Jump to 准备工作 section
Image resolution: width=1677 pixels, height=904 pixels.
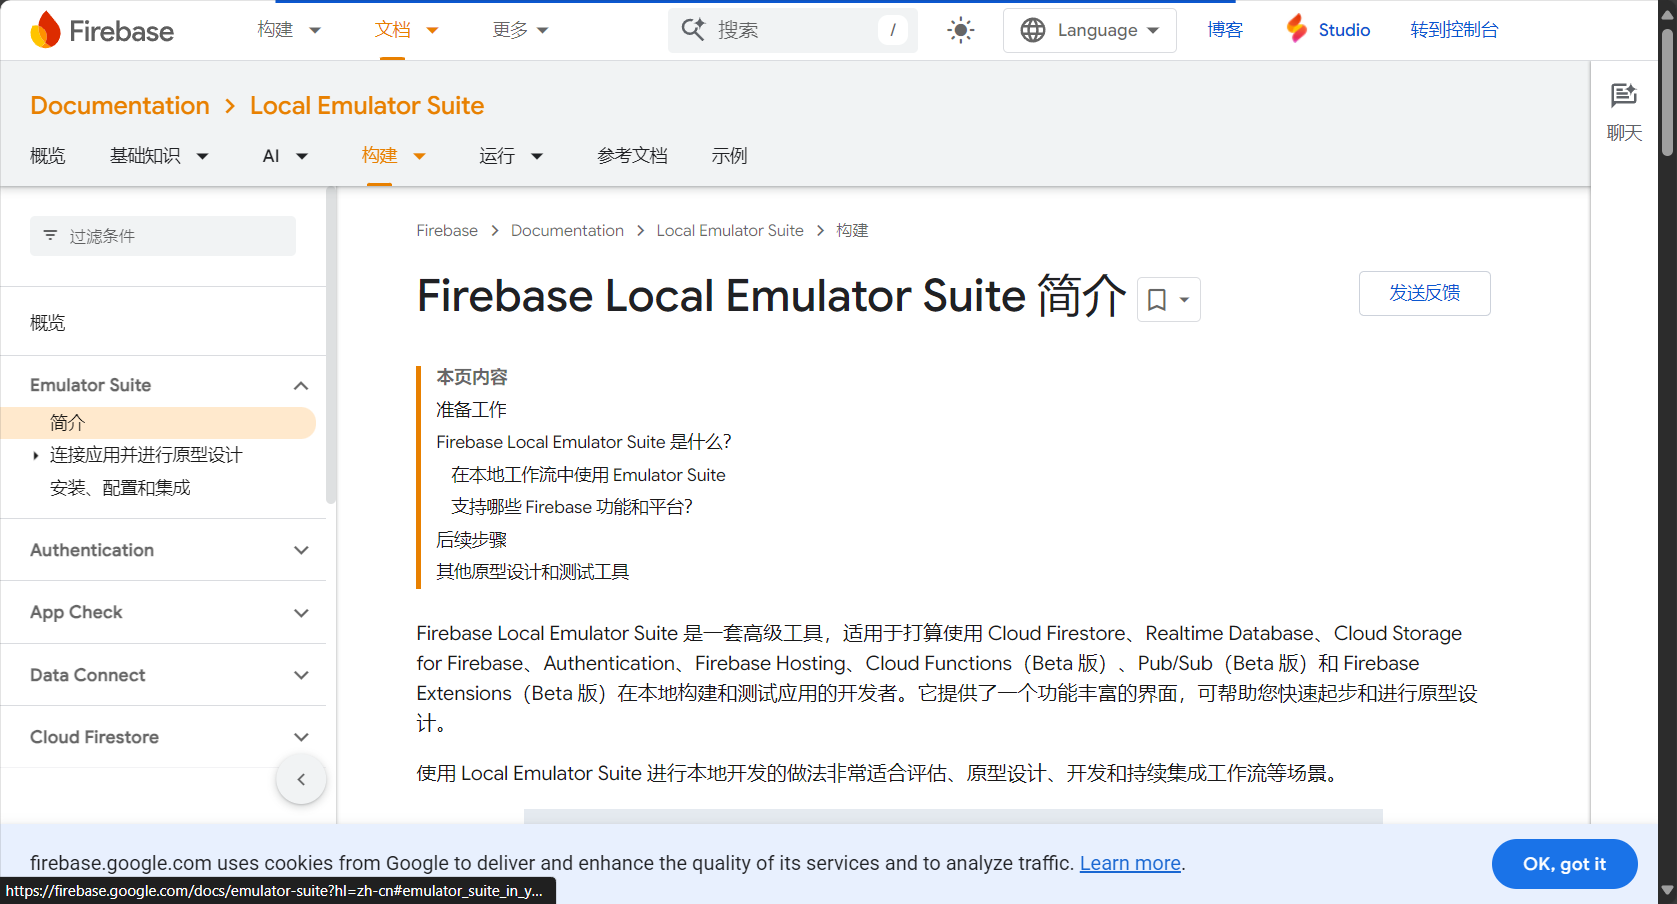click(x=471, y=410)
